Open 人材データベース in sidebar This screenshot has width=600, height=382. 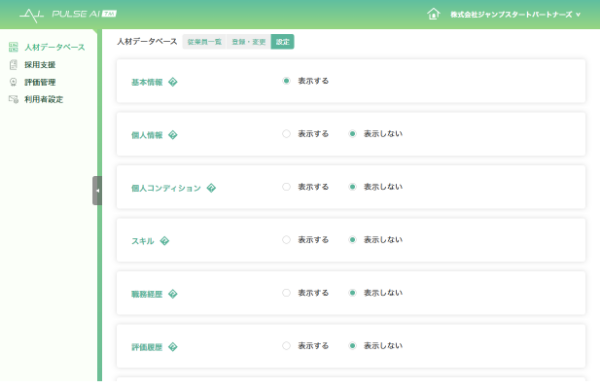(55, 47)
